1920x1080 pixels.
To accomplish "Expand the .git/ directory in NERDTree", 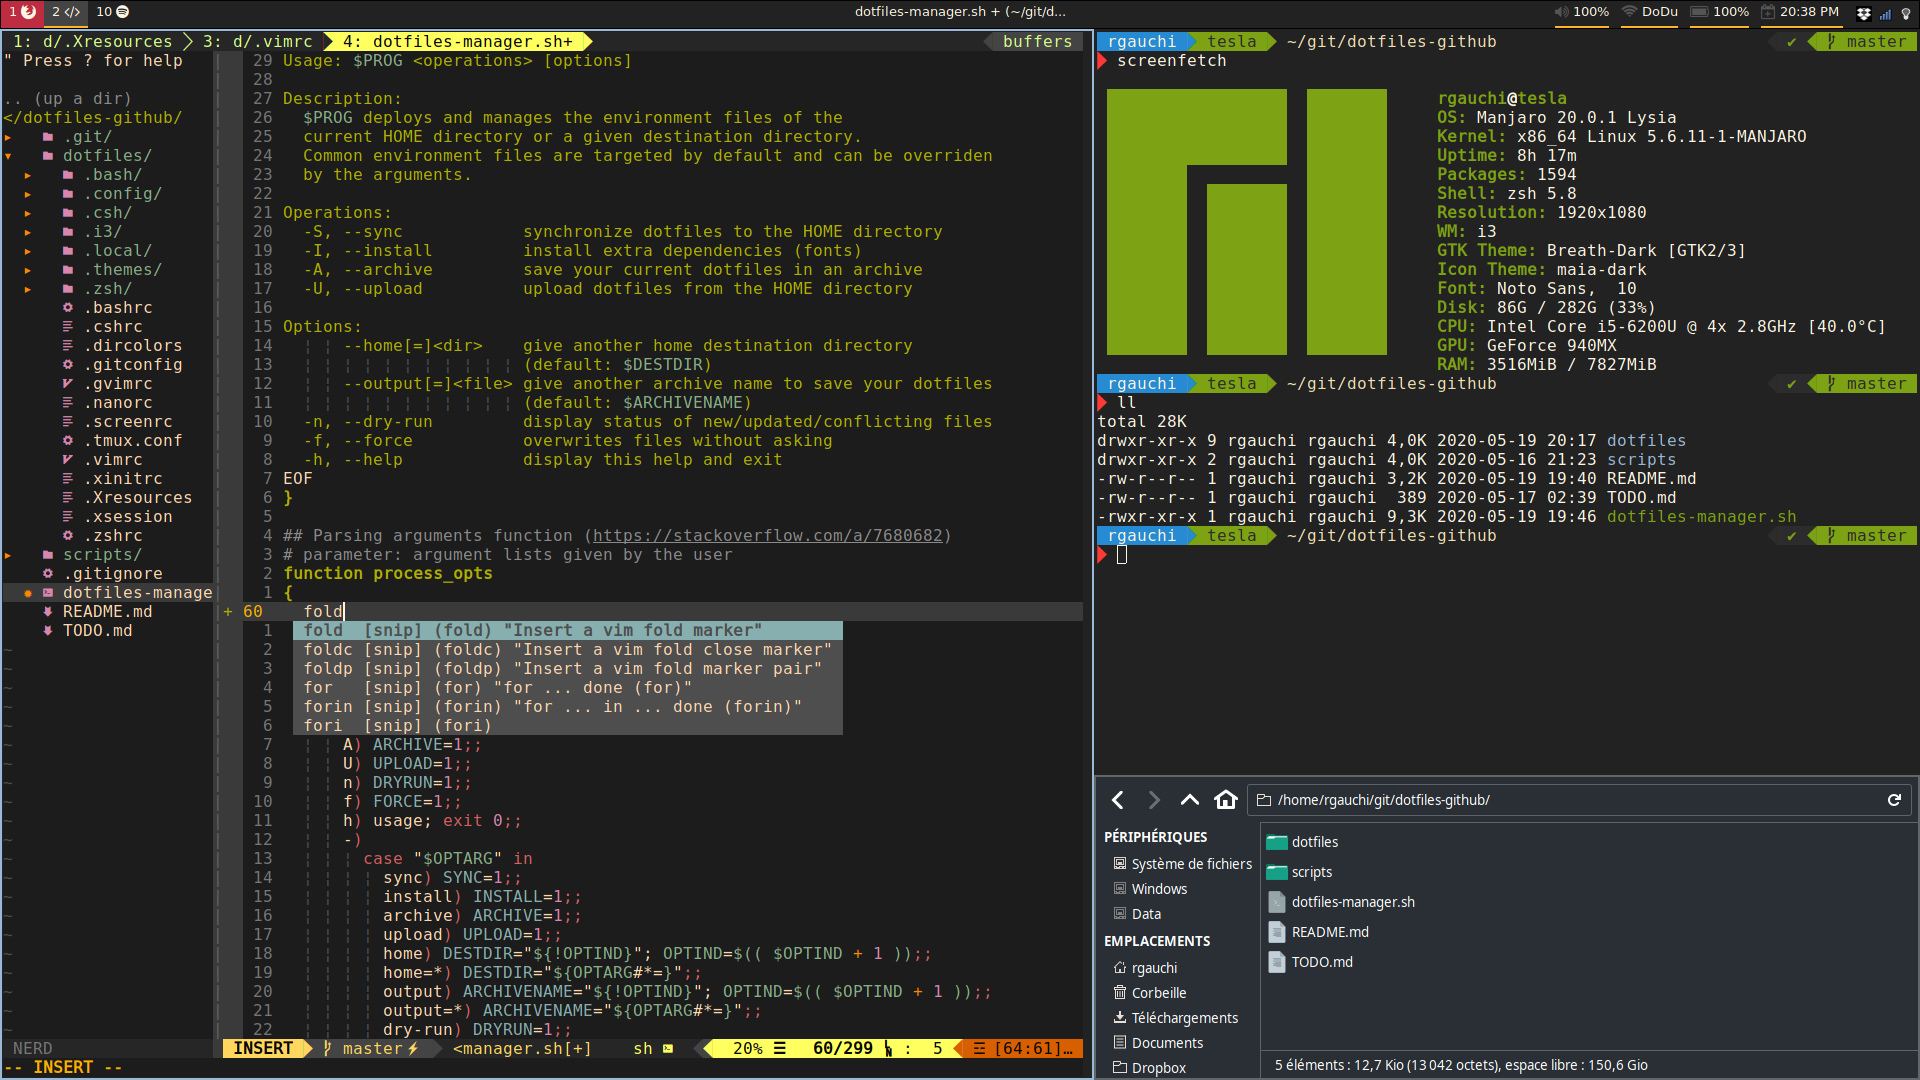I will [87, 137].
